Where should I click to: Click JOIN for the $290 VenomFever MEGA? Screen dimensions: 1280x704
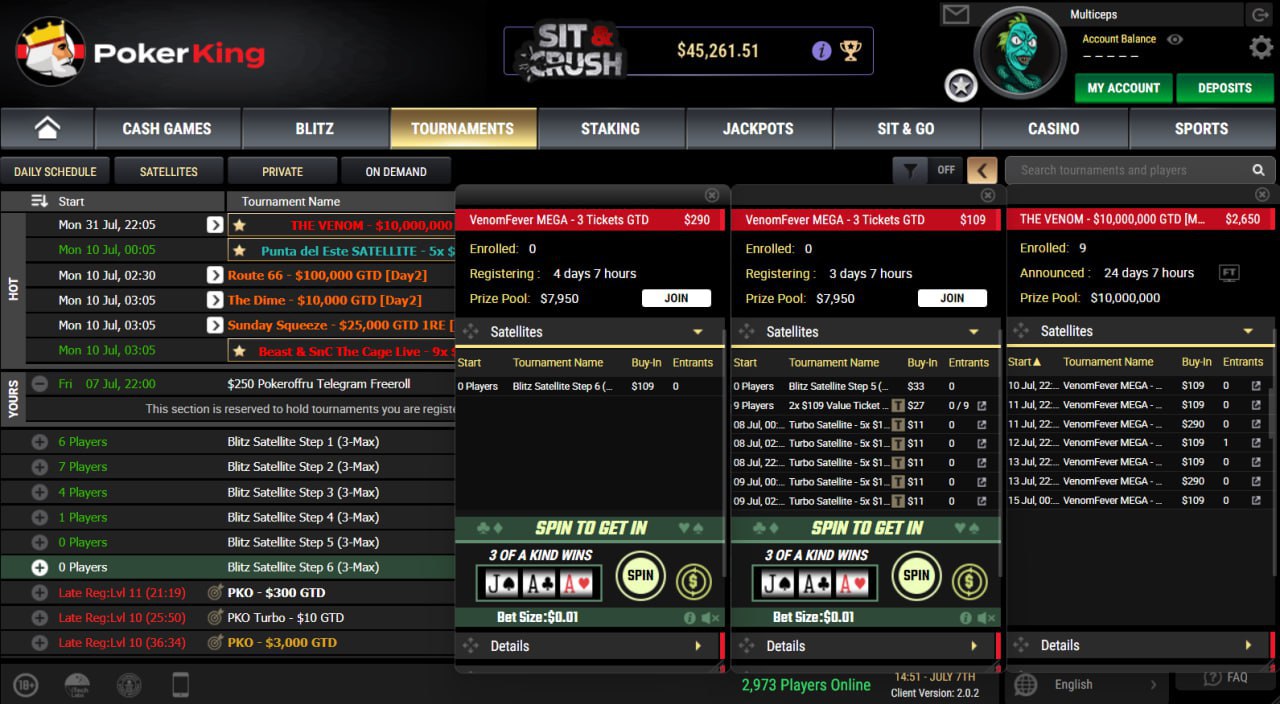(x=676, y=298)
